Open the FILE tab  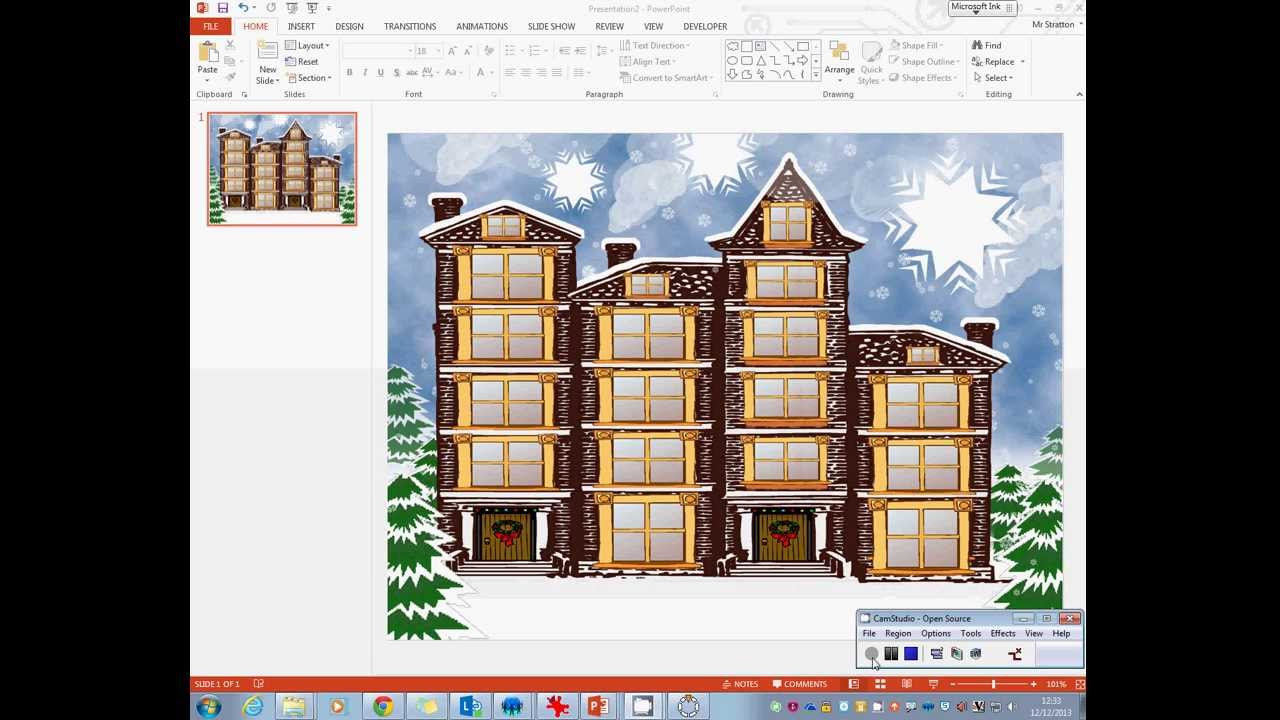[x=210, y=26]
